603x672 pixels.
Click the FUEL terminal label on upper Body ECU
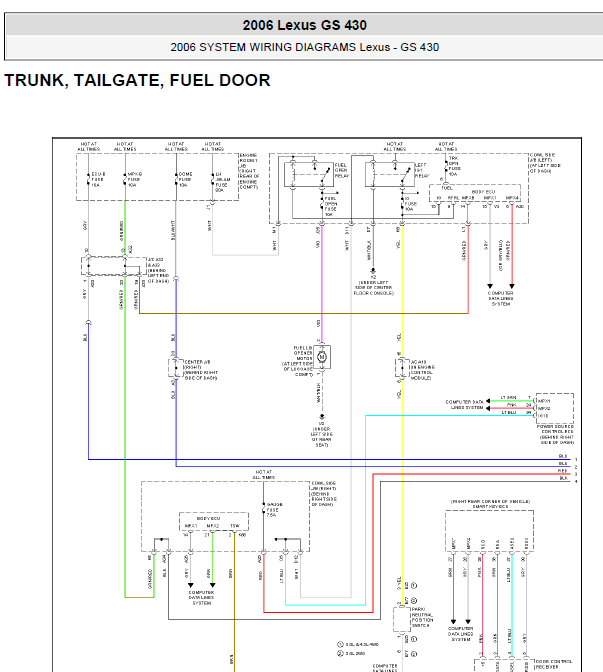point(447,188)
